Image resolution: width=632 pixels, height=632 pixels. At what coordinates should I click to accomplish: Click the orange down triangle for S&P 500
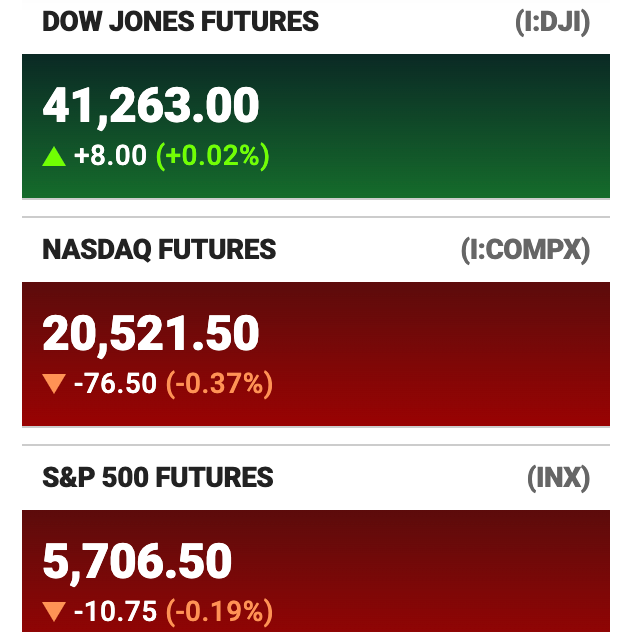54,611
